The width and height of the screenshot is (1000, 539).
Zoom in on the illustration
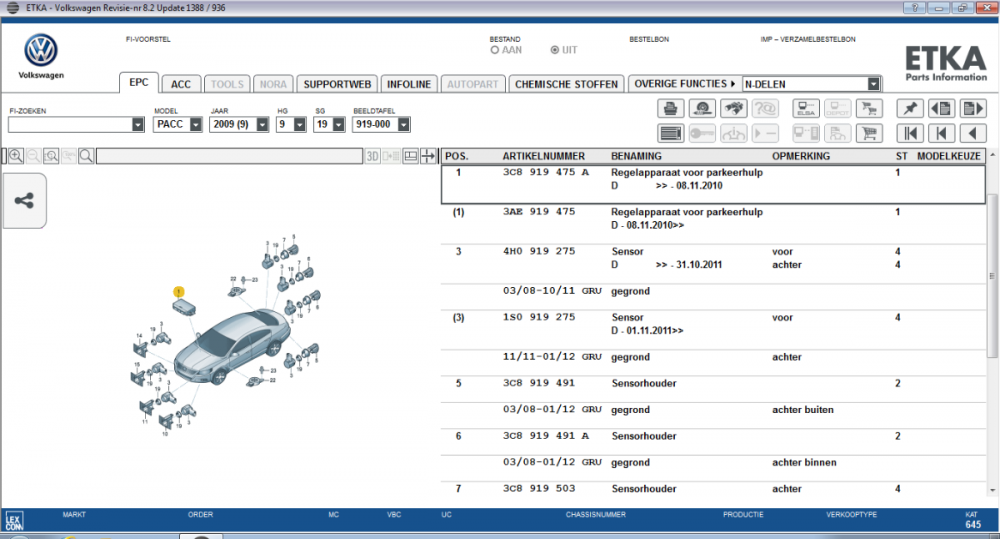click(x=16, y=156)
